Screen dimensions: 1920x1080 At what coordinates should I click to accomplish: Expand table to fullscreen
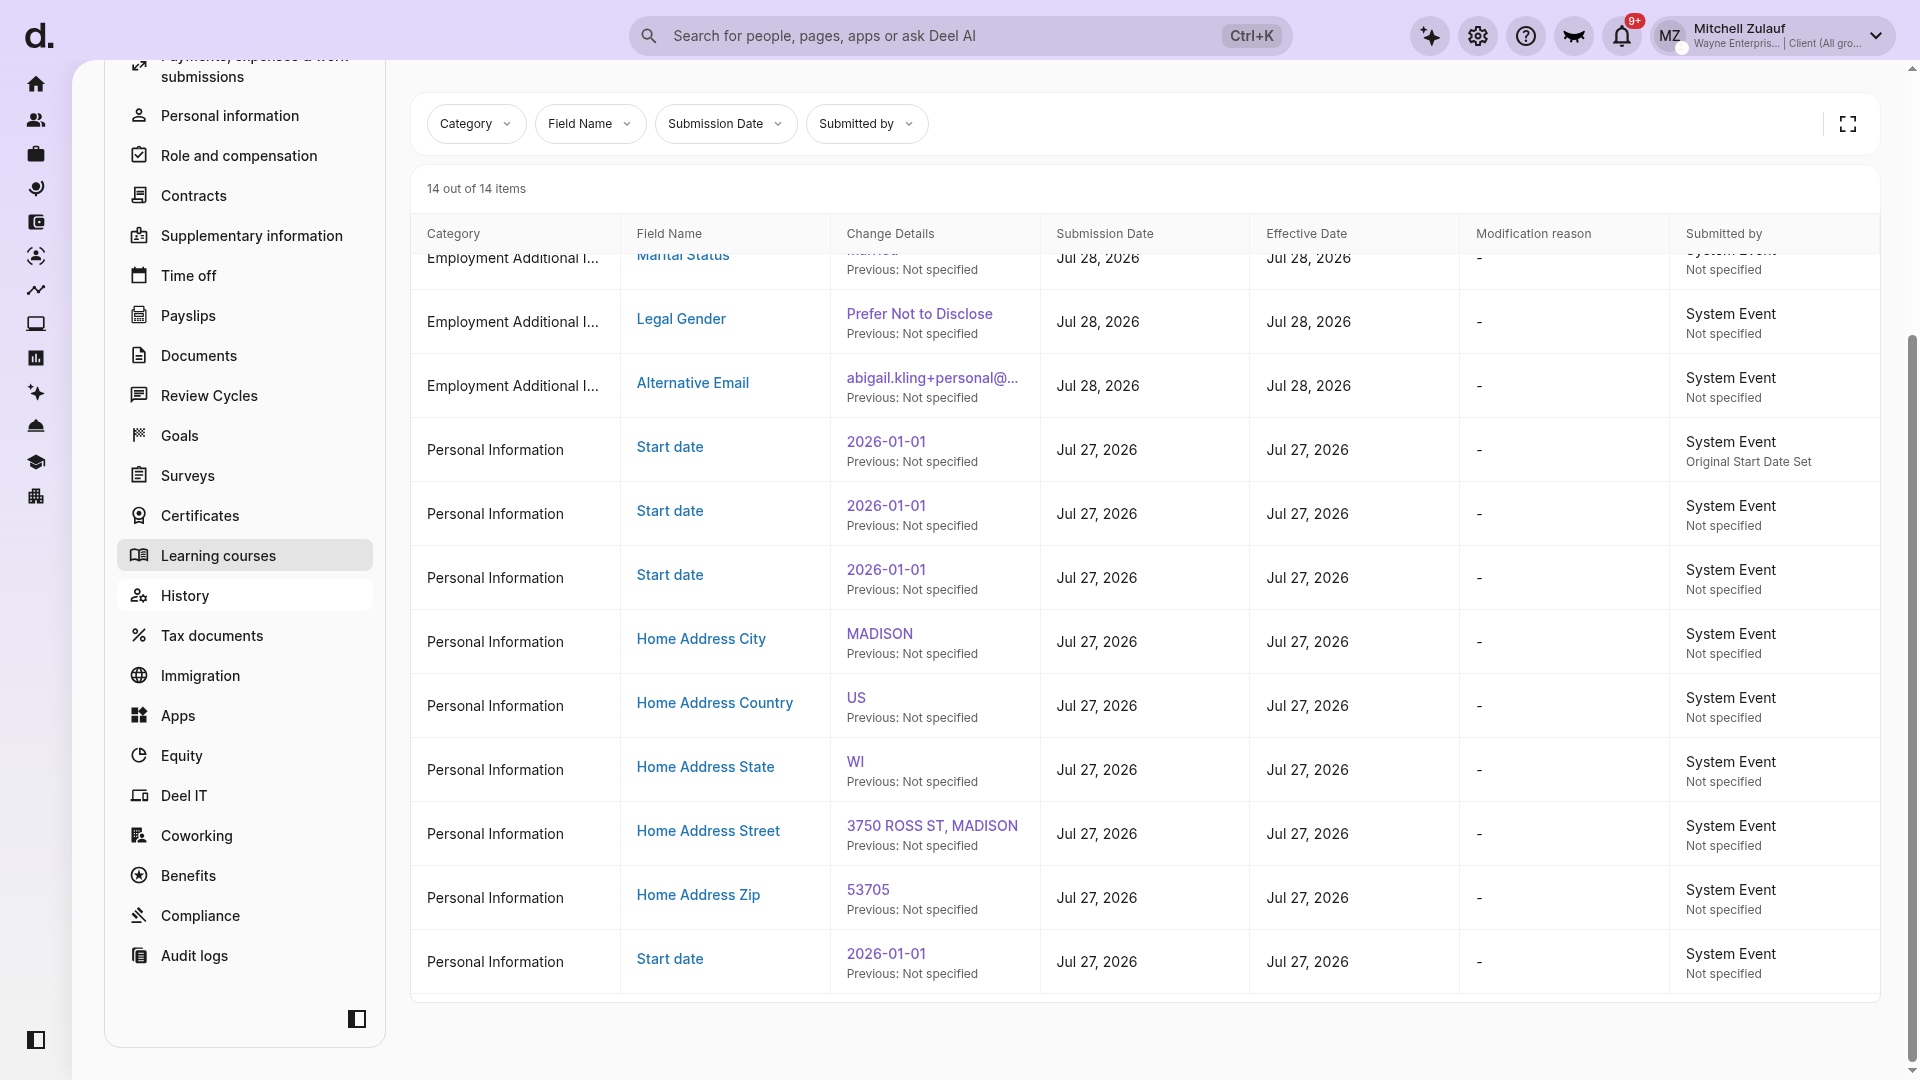pos(1848,124)
